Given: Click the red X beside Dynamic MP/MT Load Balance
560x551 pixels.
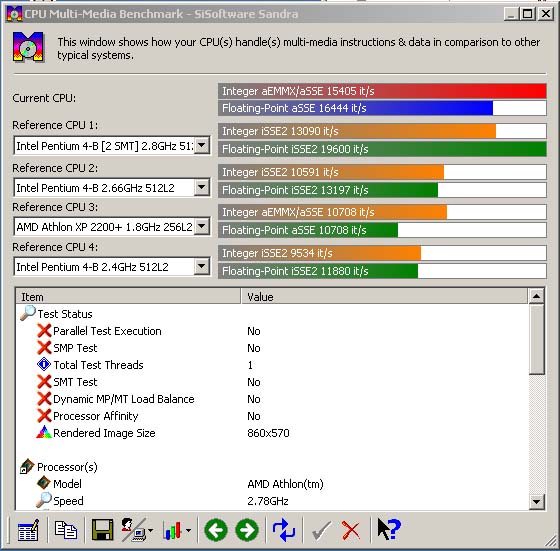Looking at the screenshot, I should [x=44, y=399].
